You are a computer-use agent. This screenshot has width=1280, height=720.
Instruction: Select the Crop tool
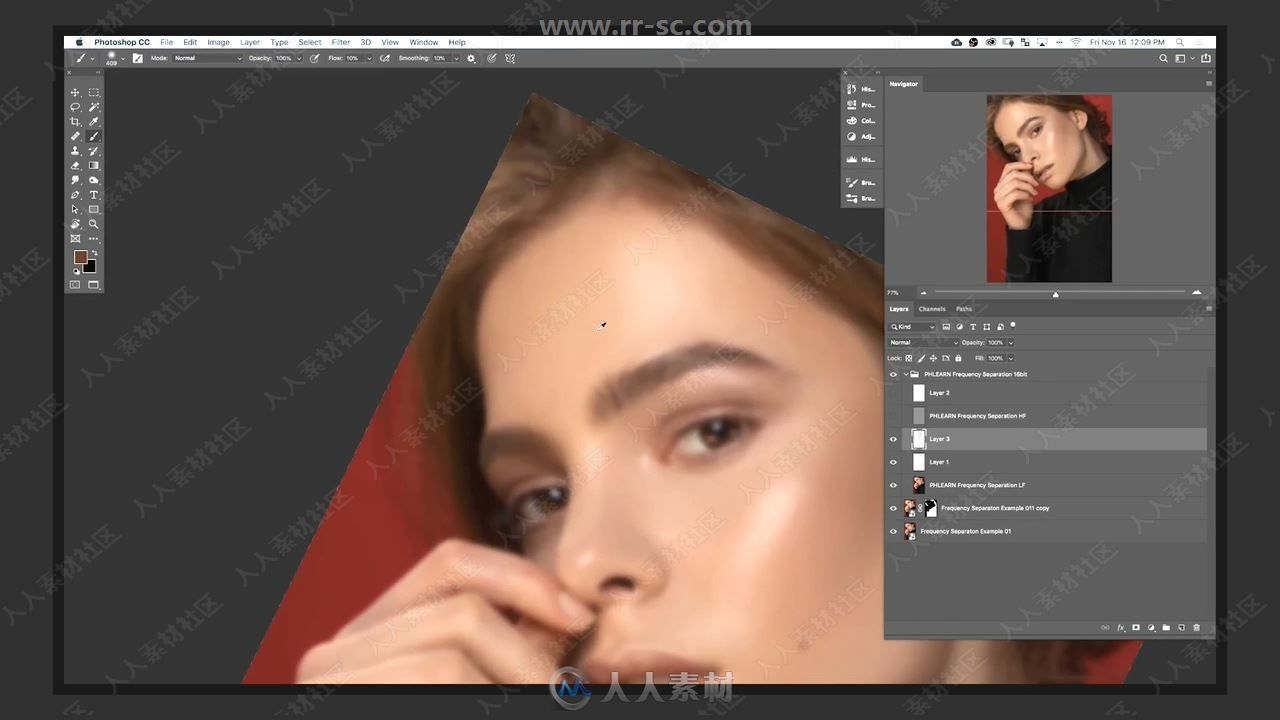pos(75,121)
